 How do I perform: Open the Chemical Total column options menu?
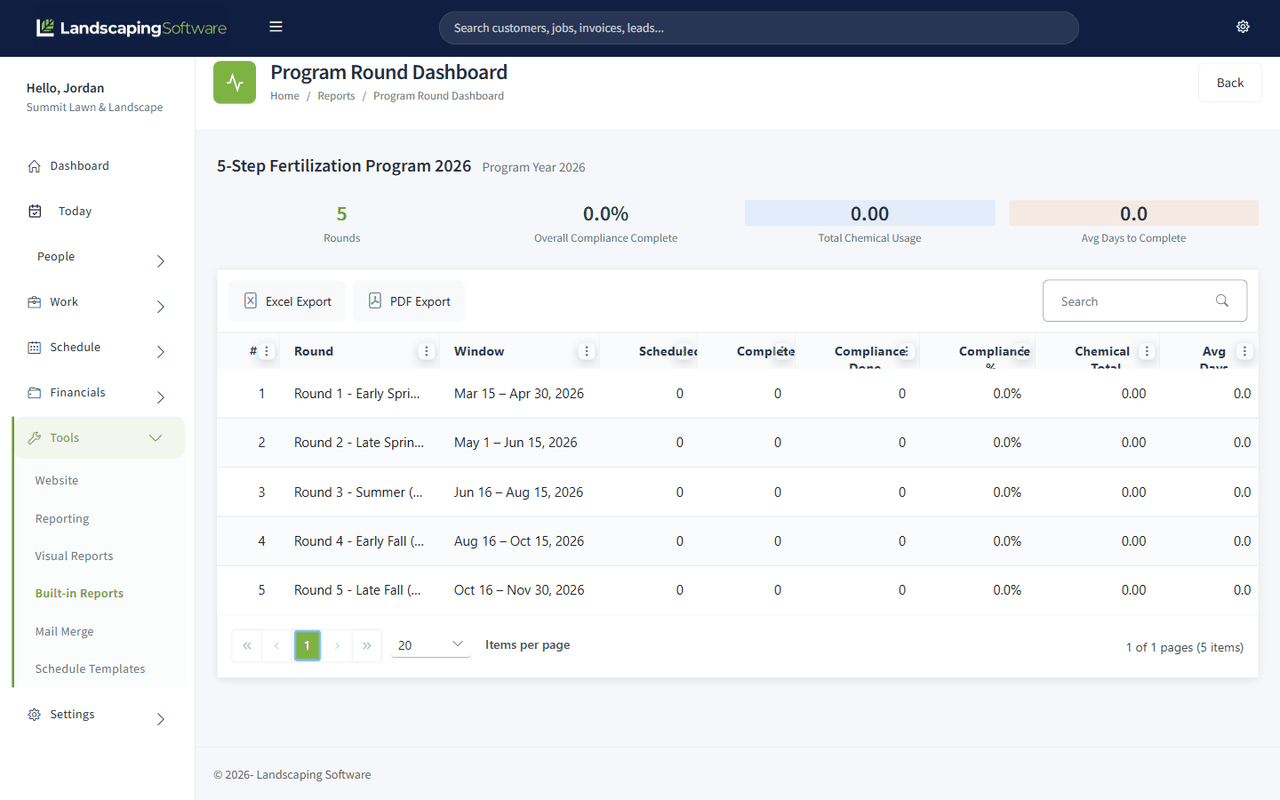pos(1147,351)
